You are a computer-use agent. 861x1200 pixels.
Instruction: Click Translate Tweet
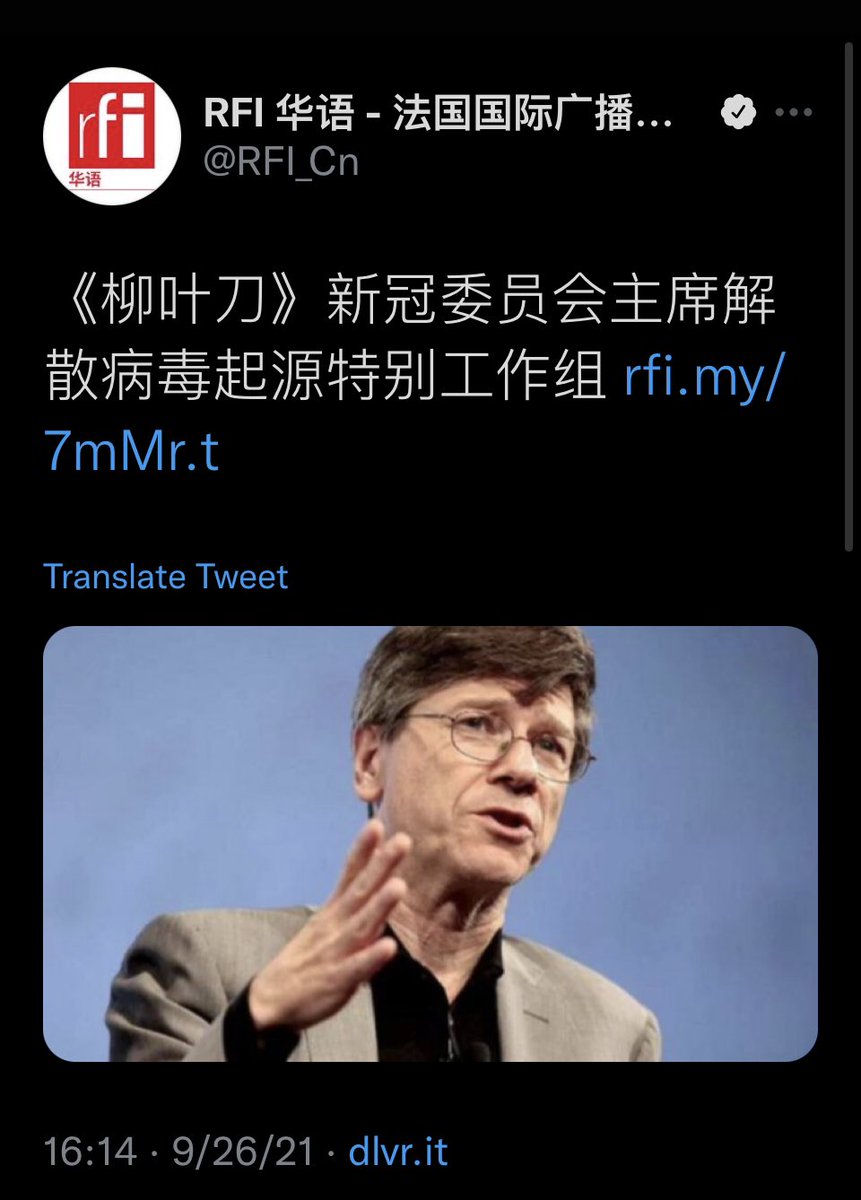166,576
